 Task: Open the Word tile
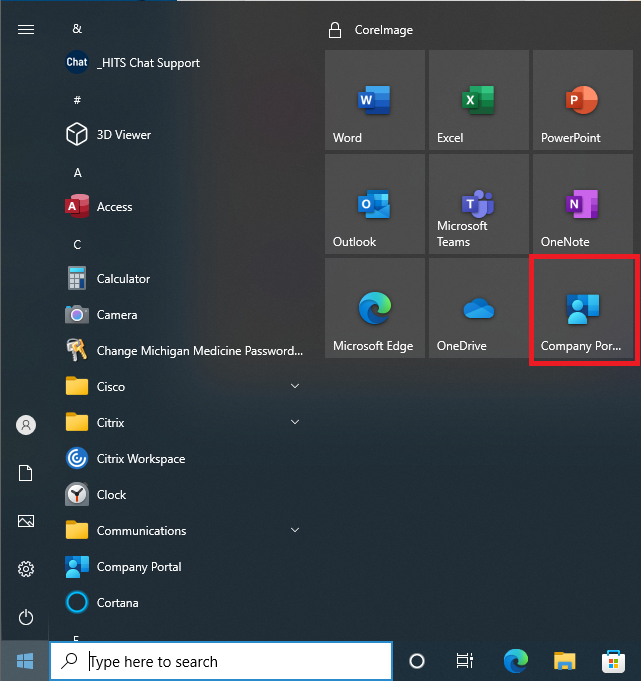coord(375,100)
